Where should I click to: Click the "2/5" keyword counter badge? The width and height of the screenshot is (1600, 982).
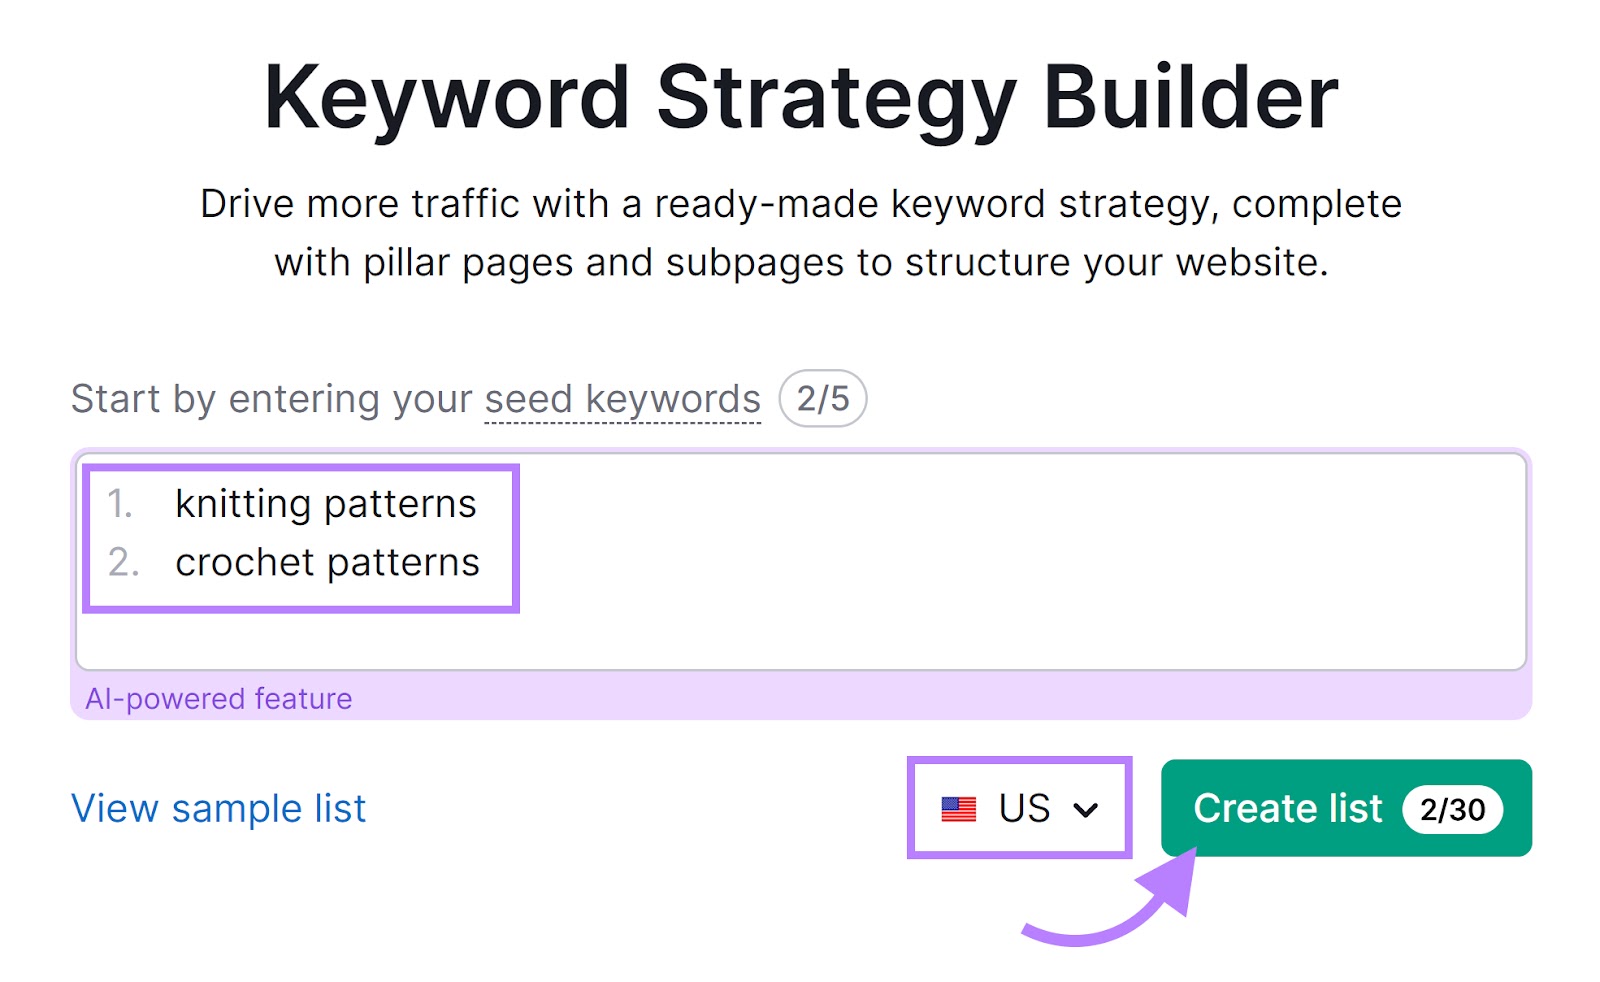pyautogui.click(x=822, y=398)
